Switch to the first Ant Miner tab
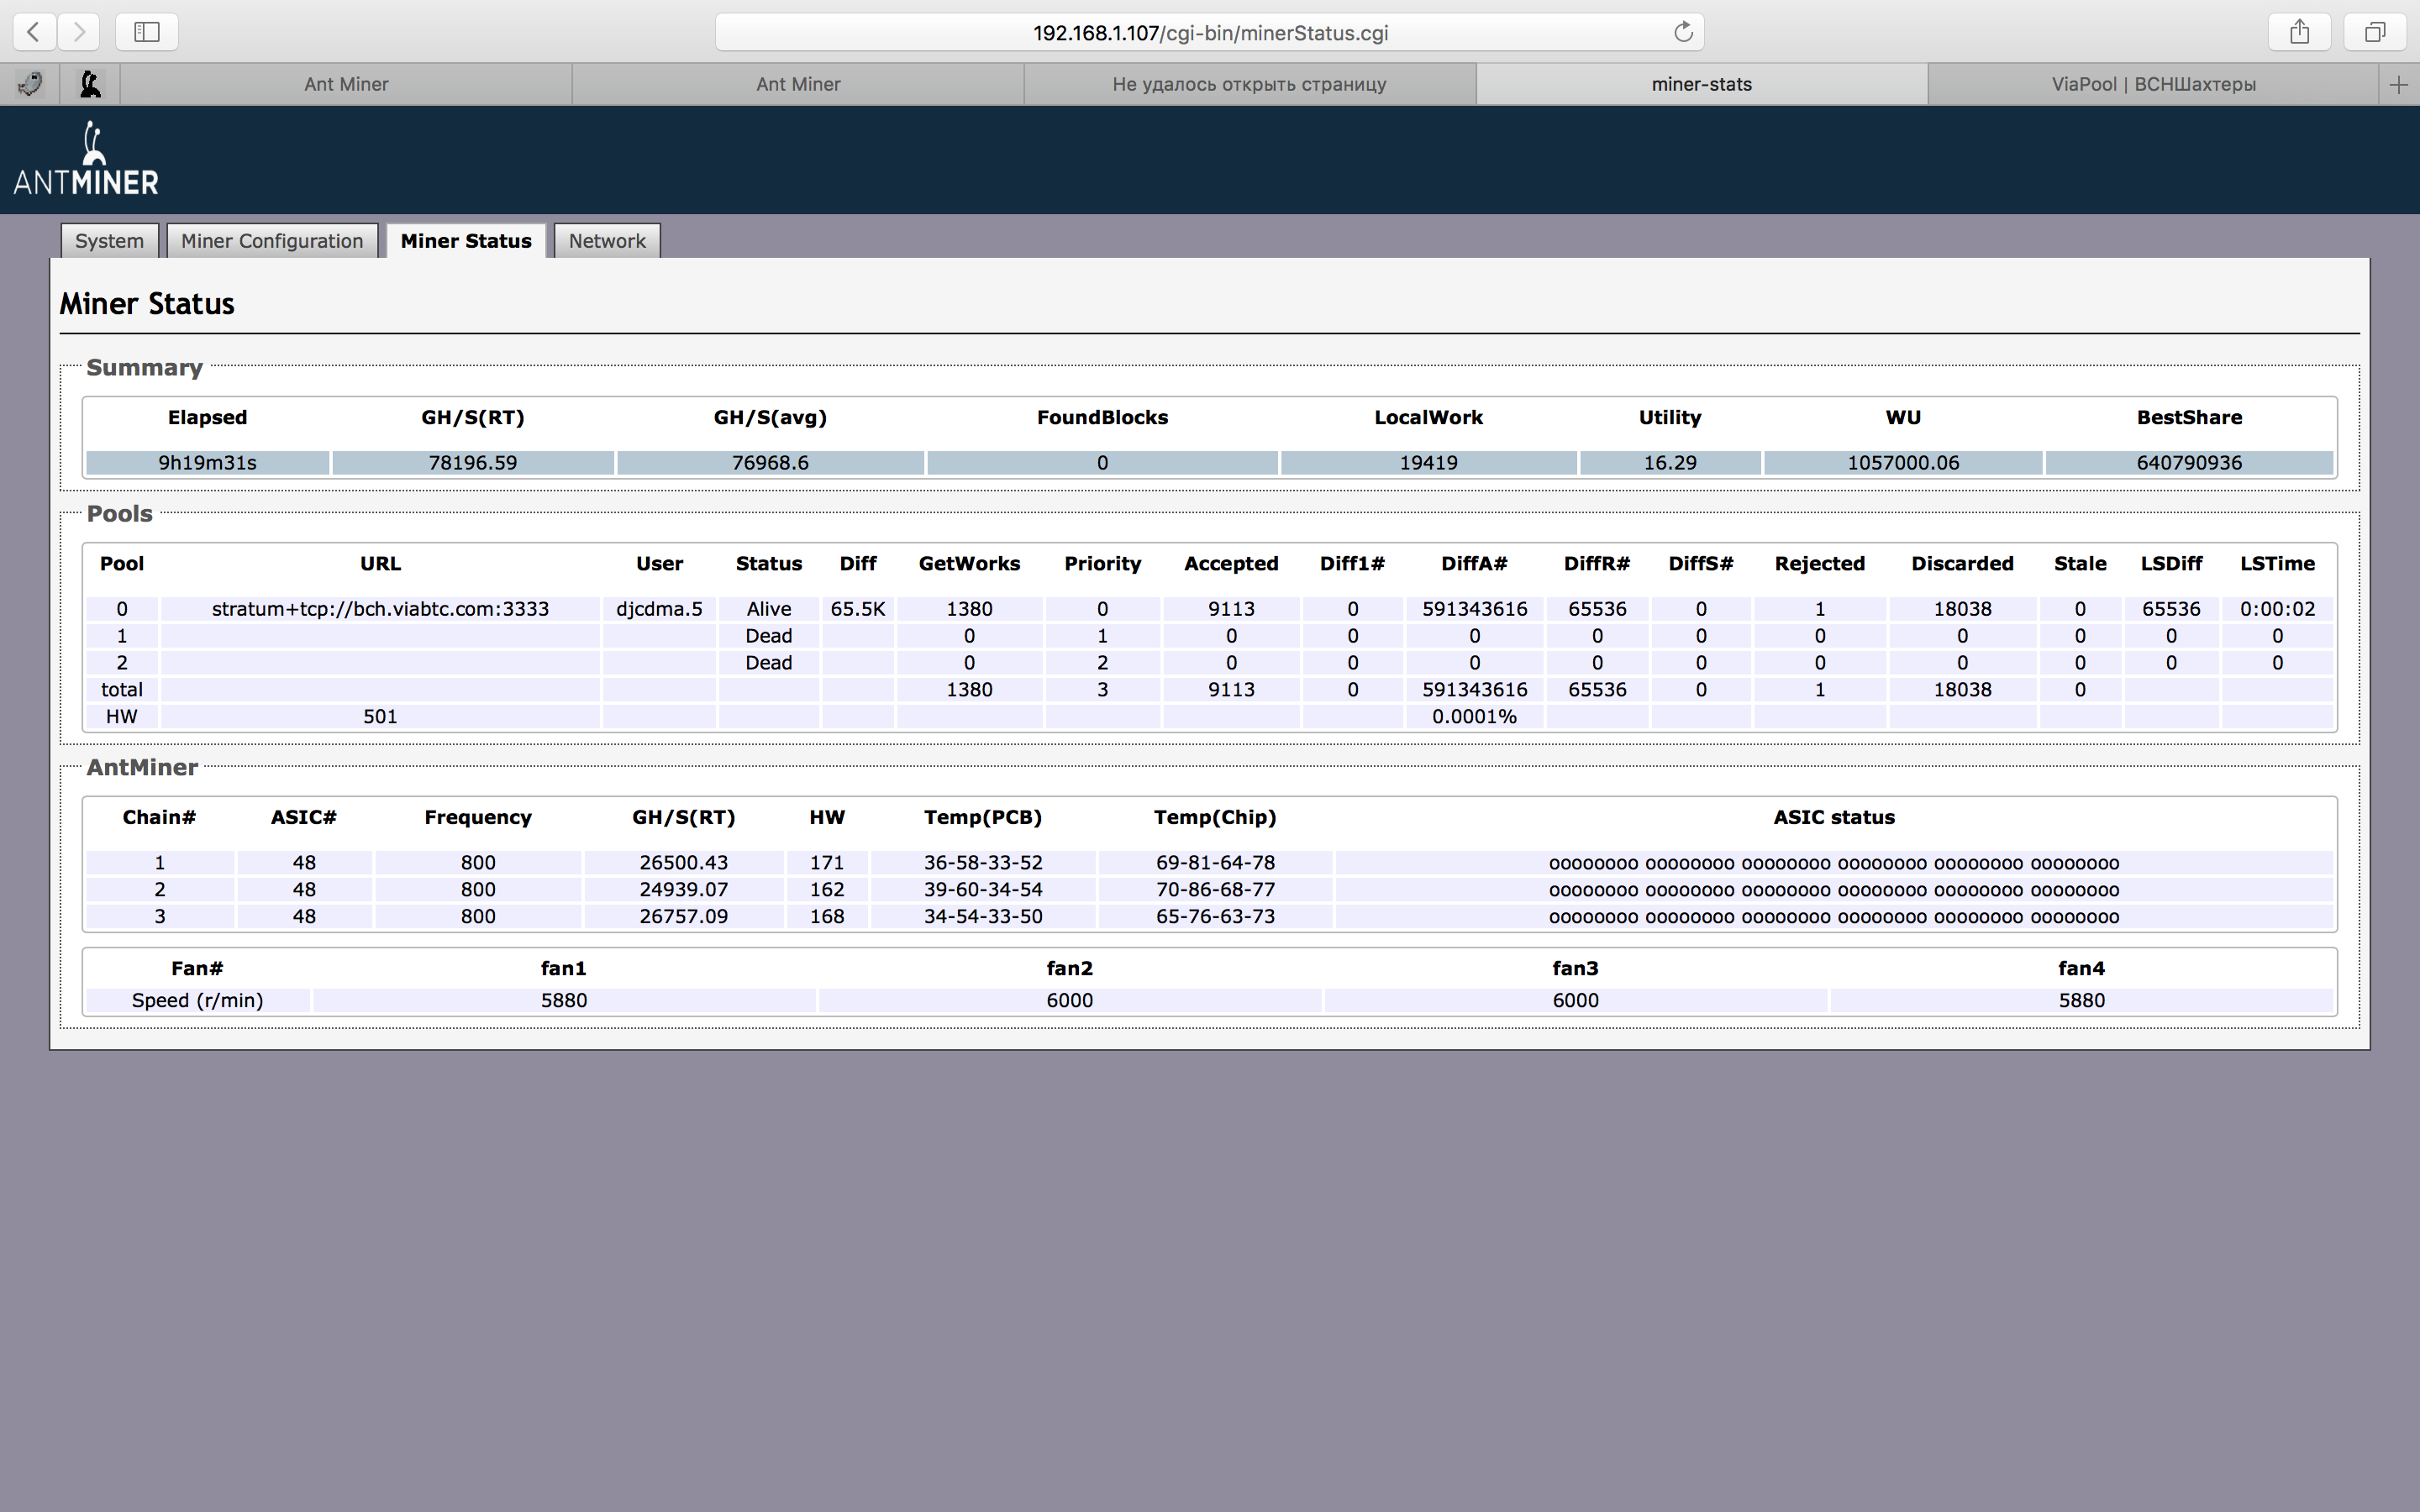Image resolution: width=2420 pixels, height=1512 pixels. (346, 85)
